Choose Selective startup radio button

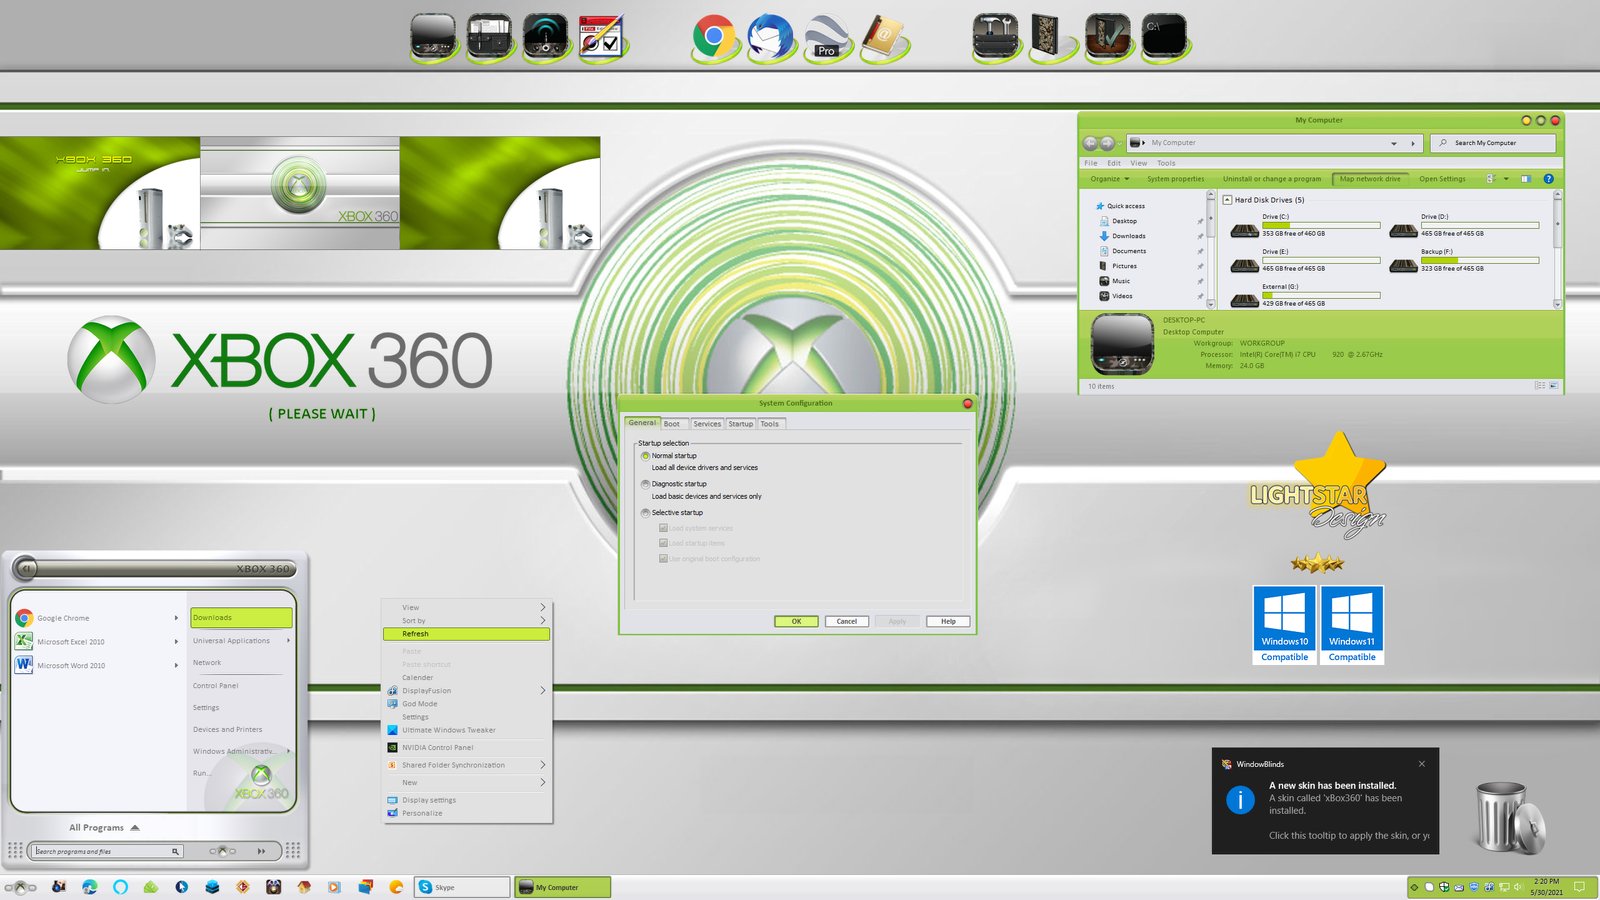click(x=645, y=513)
